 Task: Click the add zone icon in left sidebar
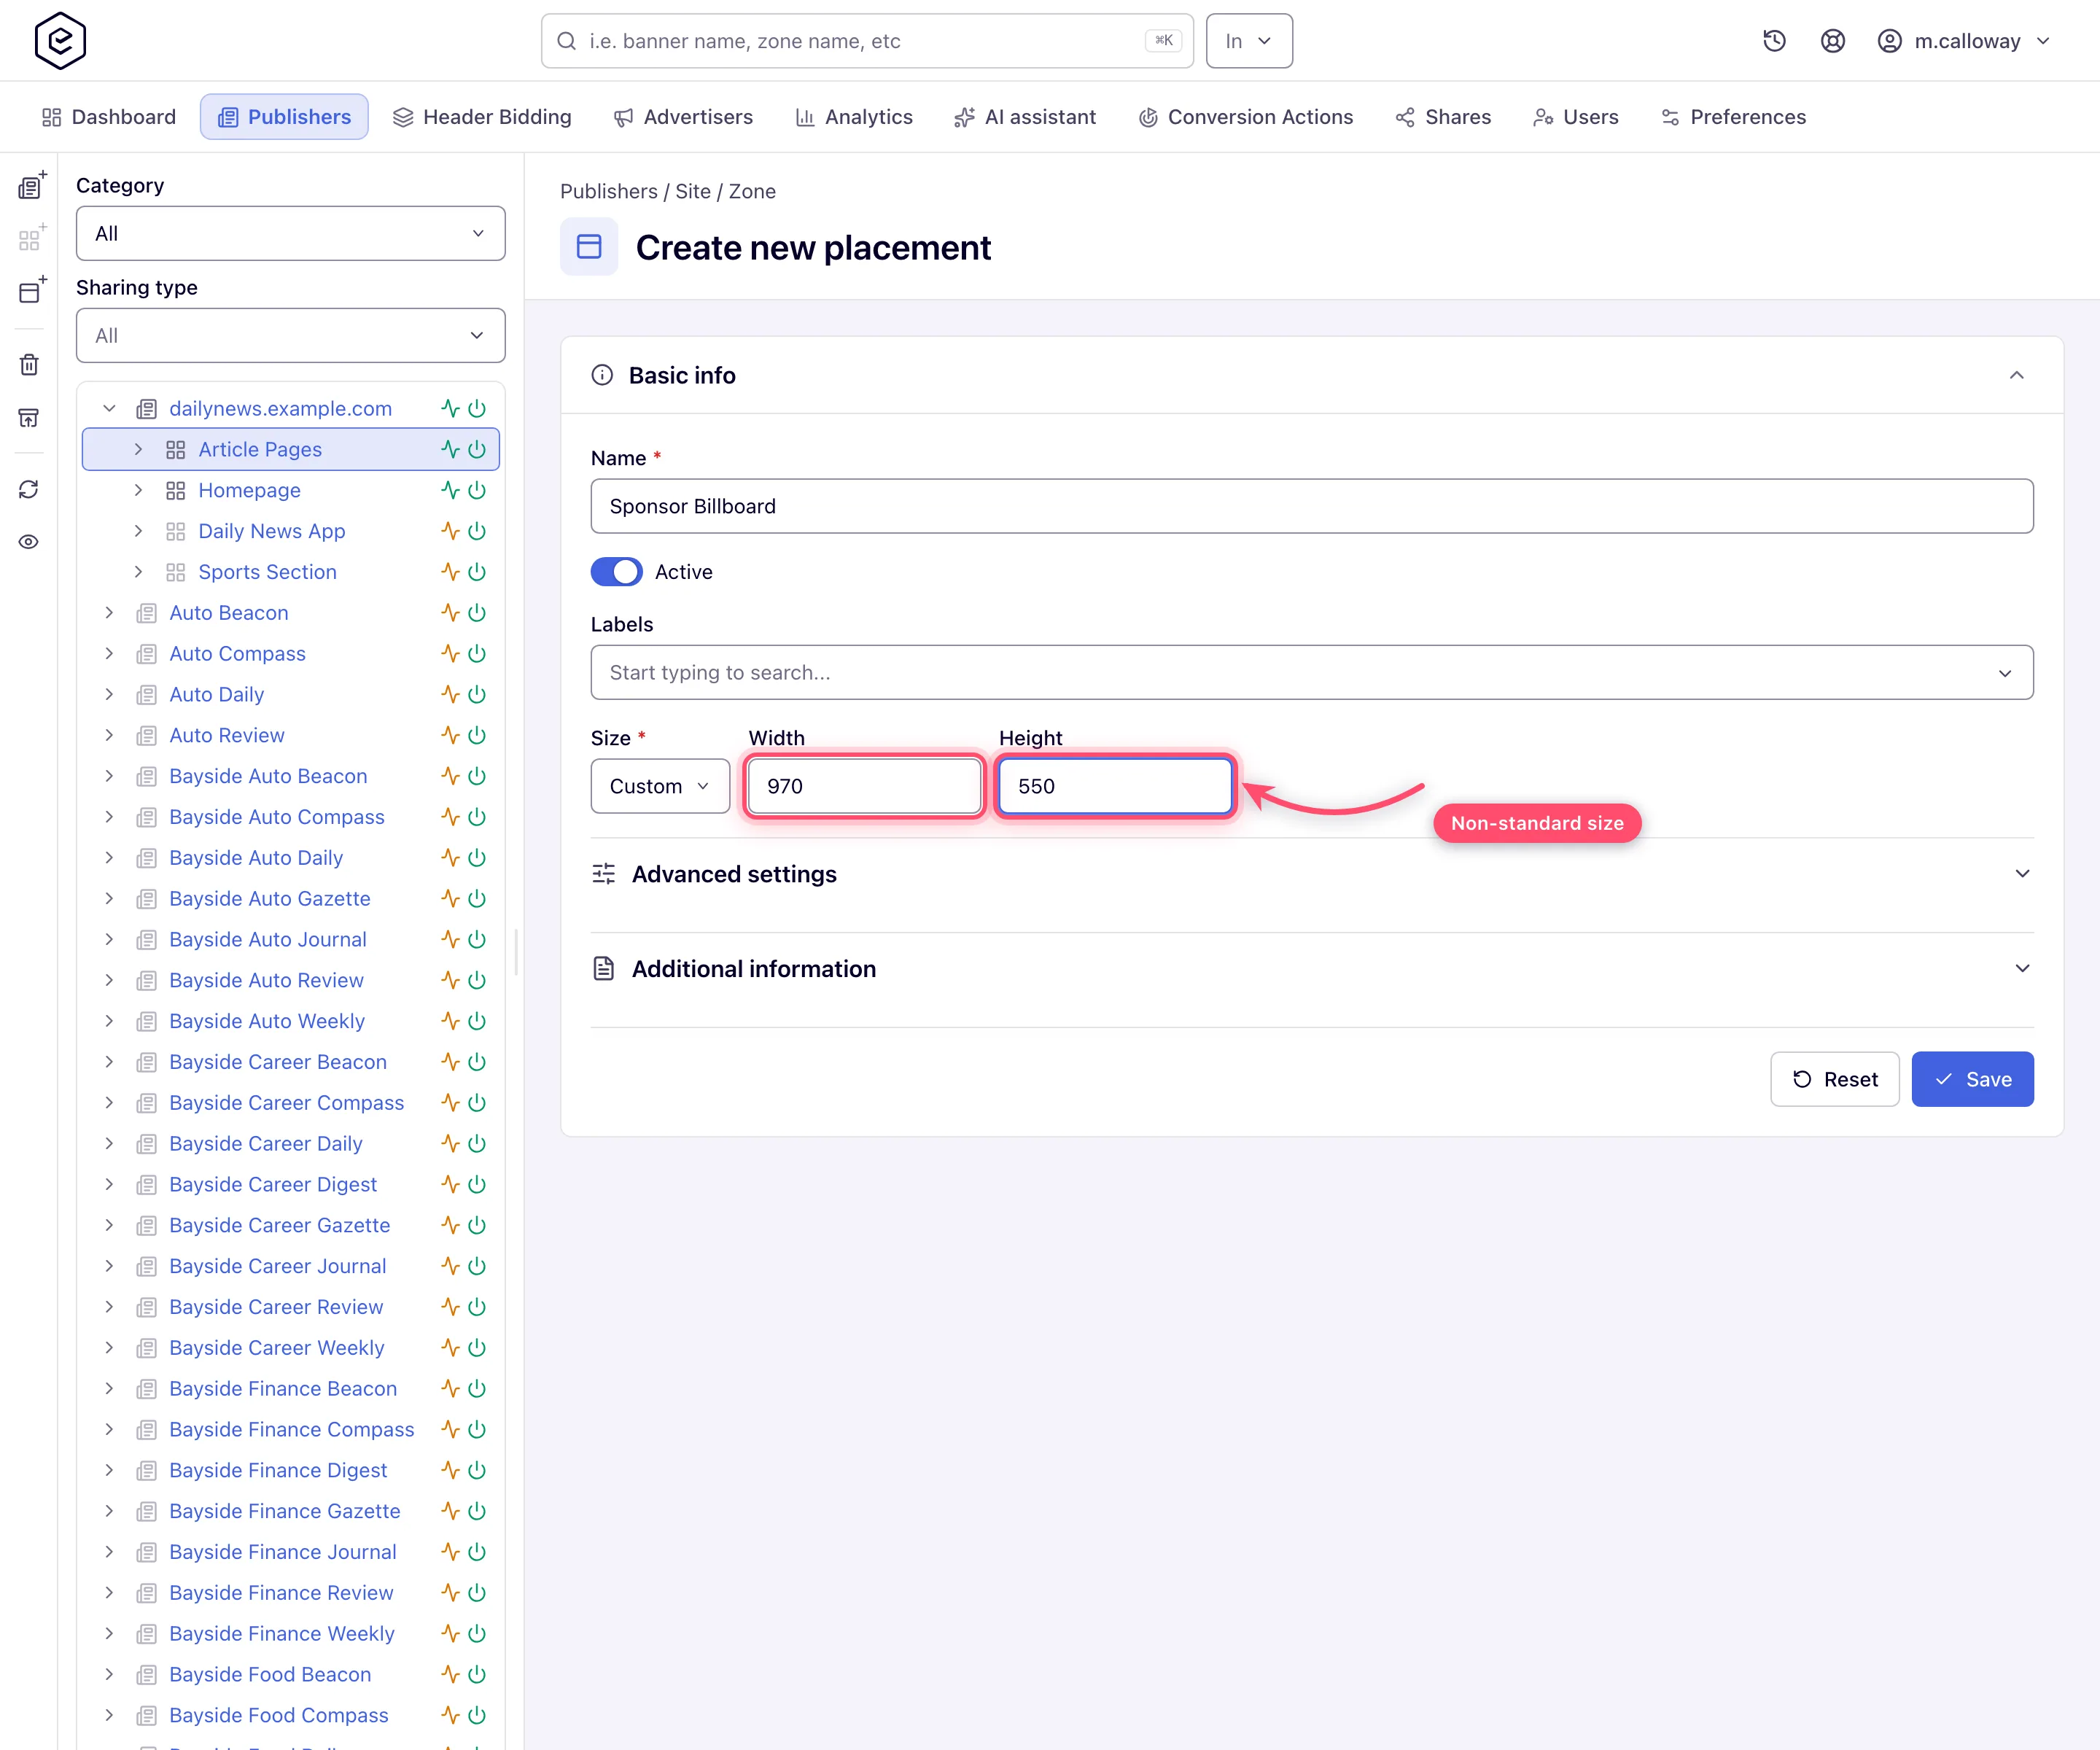point(32,238)
